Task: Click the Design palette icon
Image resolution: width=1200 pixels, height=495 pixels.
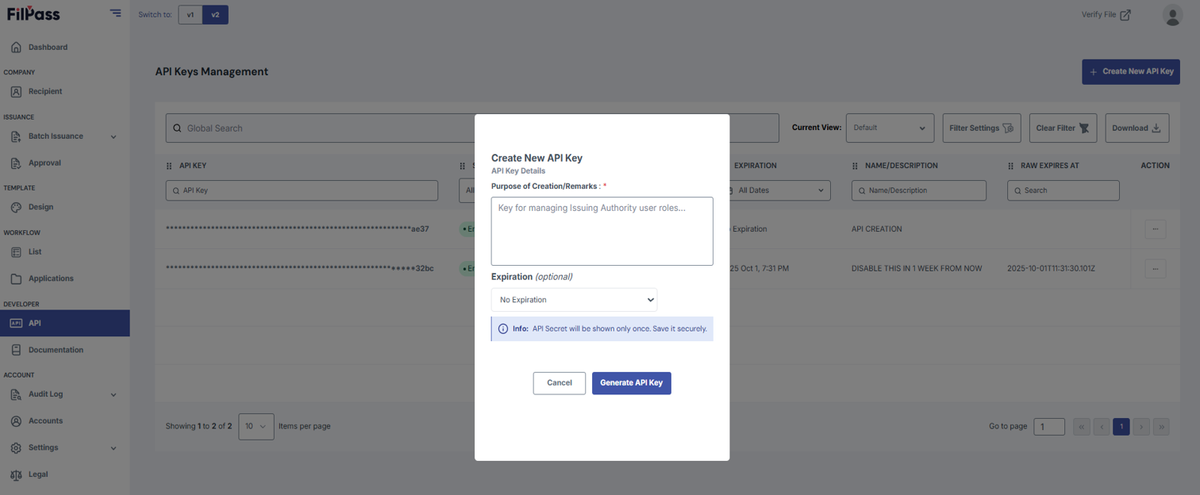Action: coord(16,207)
